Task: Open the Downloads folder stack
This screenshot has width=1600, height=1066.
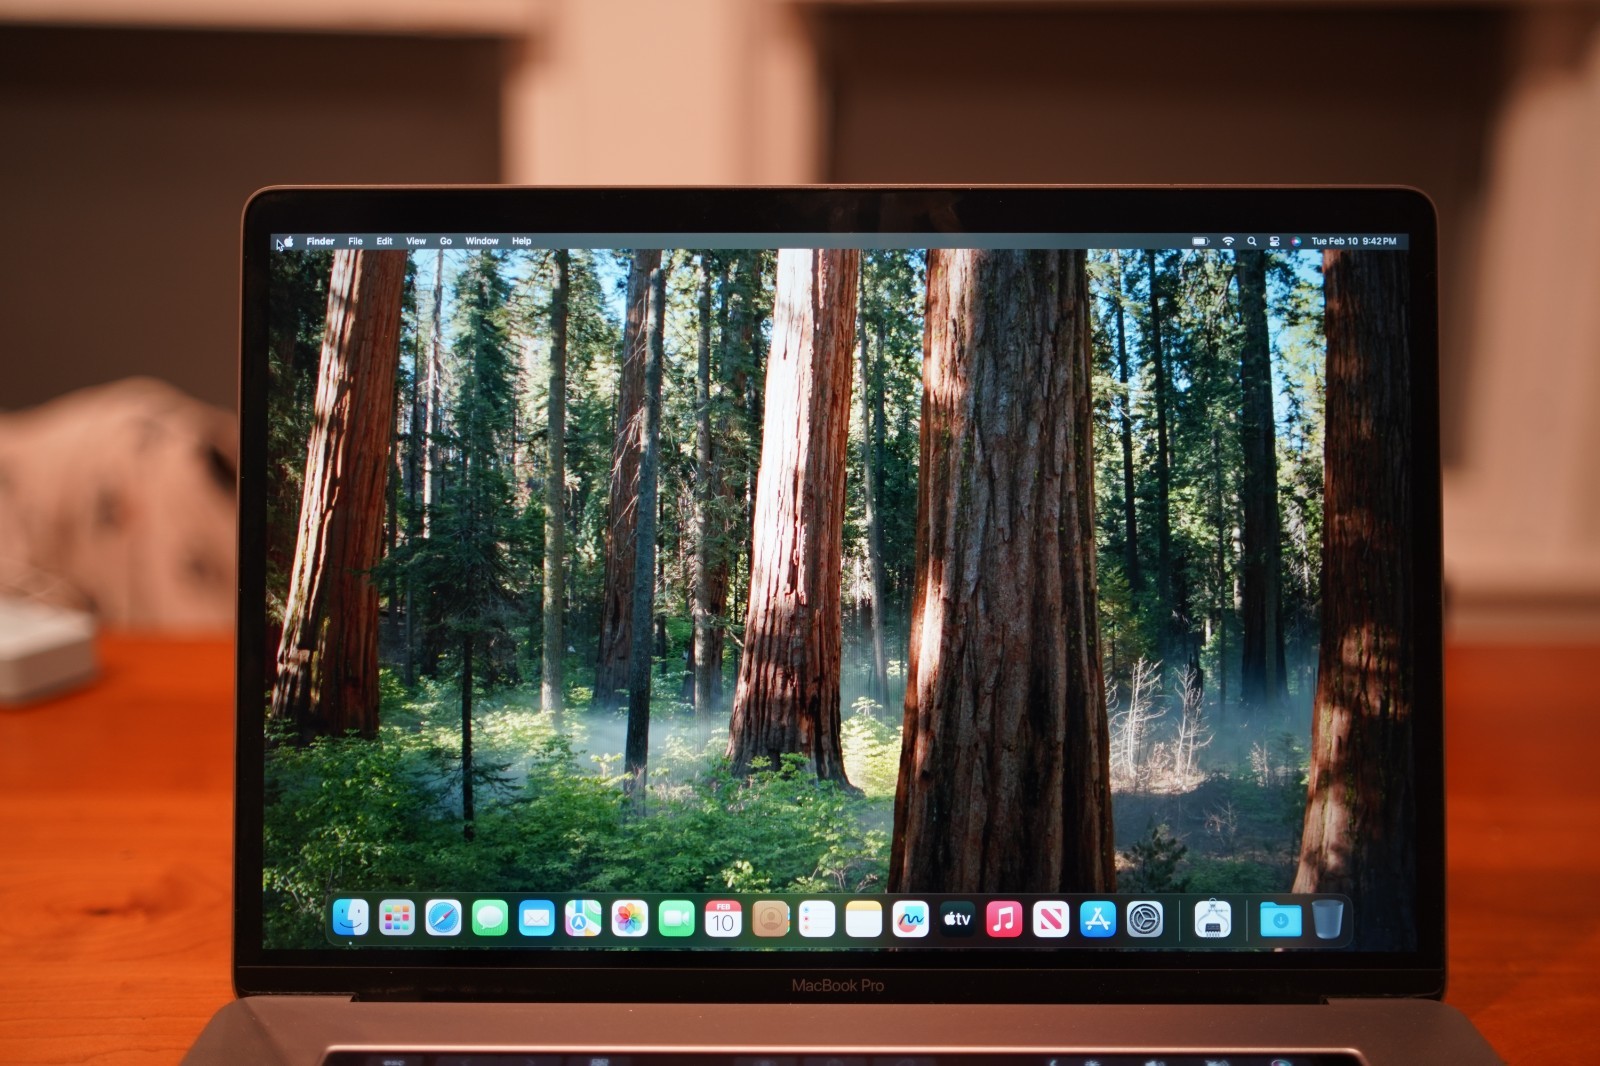Action: click(1280, 919)
